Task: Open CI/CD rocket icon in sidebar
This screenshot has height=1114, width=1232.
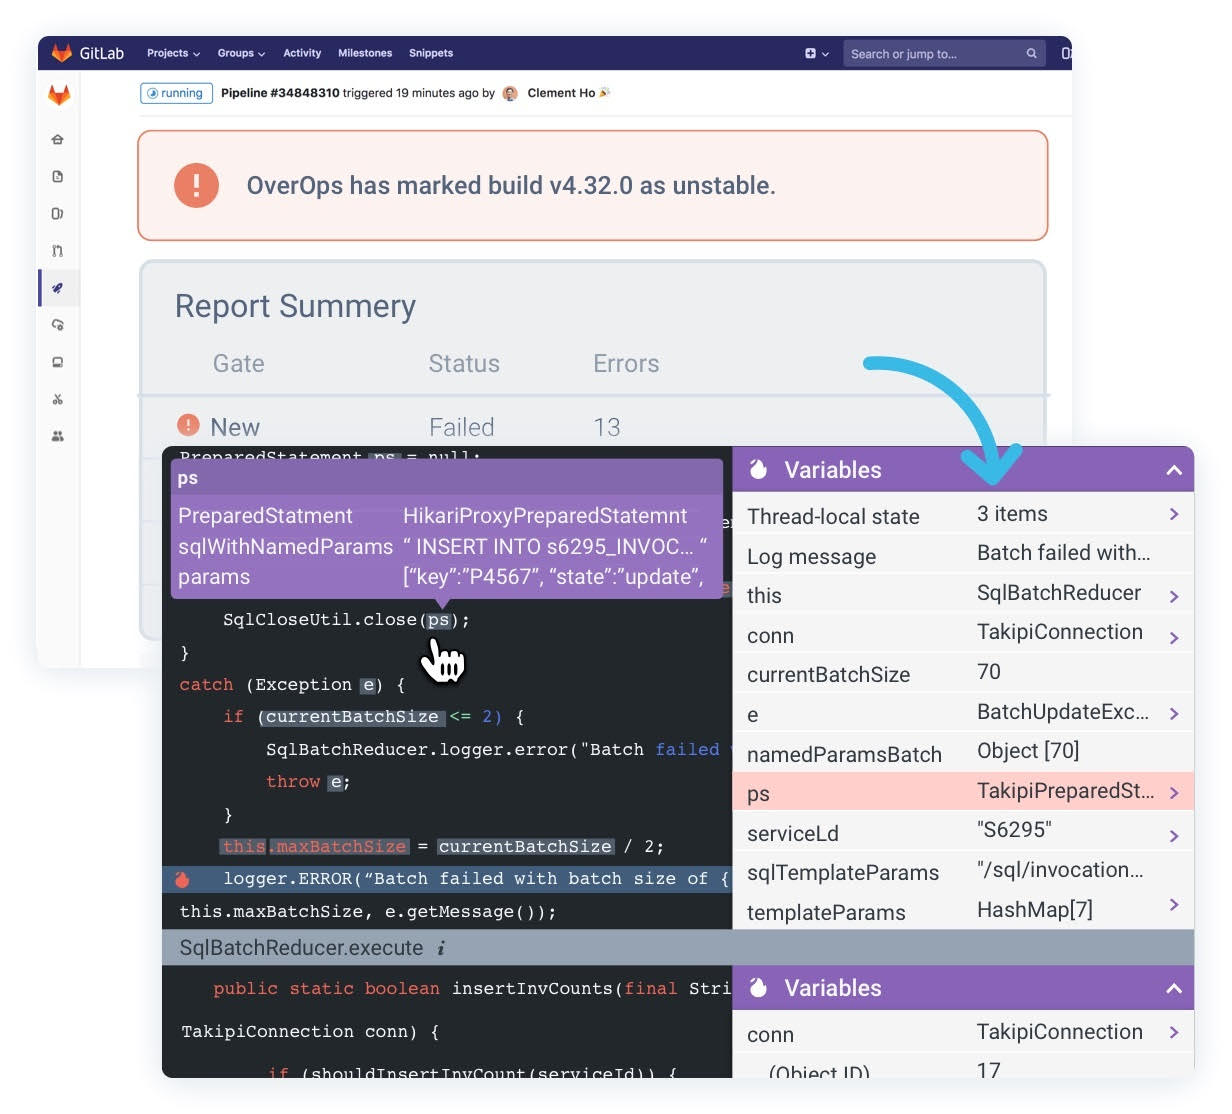Action: pos(58,288)
